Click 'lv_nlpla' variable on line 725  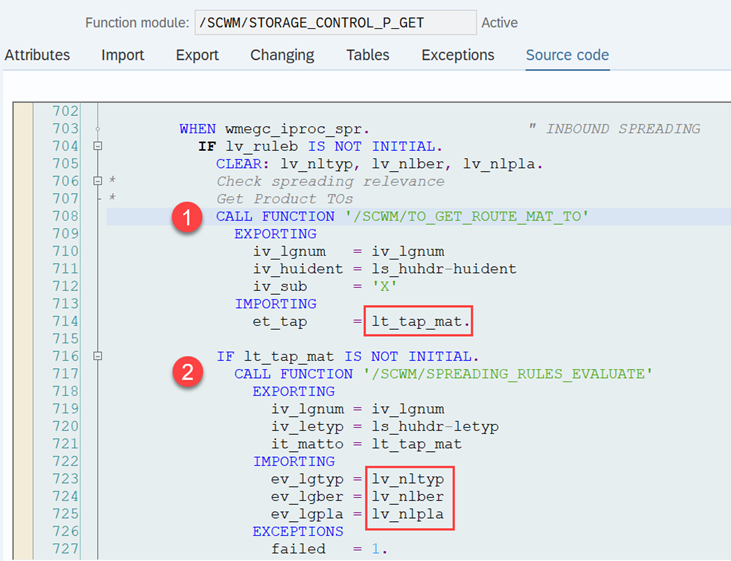(408, 514)
